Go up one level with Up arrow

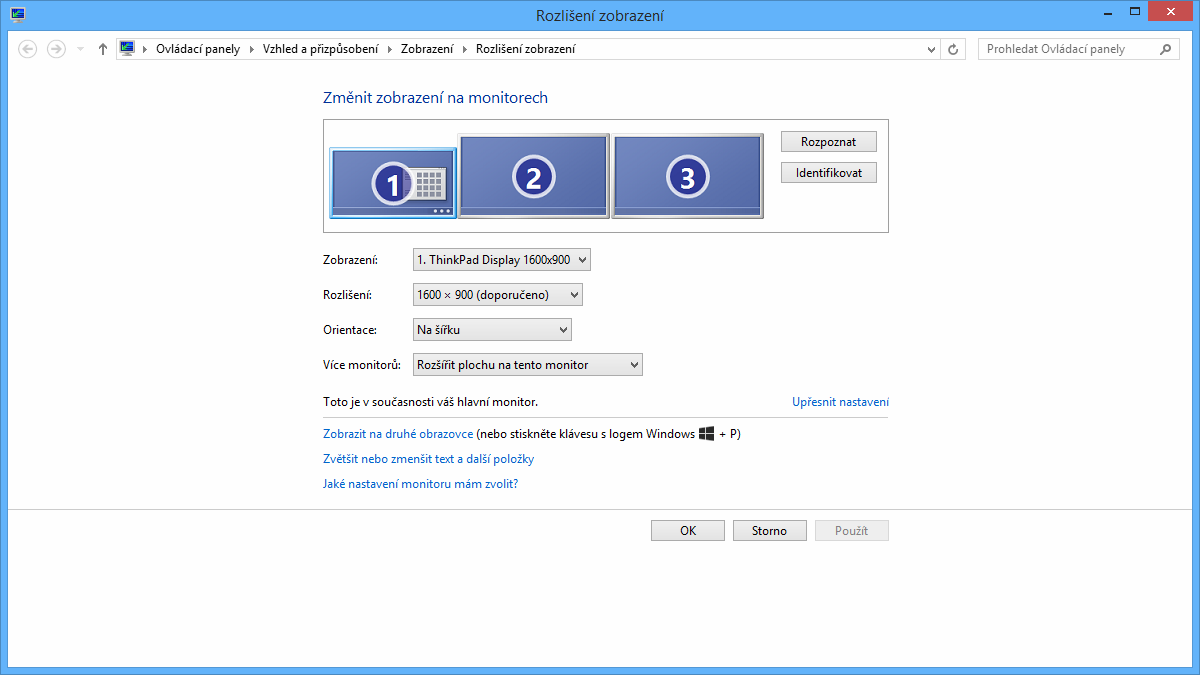tap(103, 49)
